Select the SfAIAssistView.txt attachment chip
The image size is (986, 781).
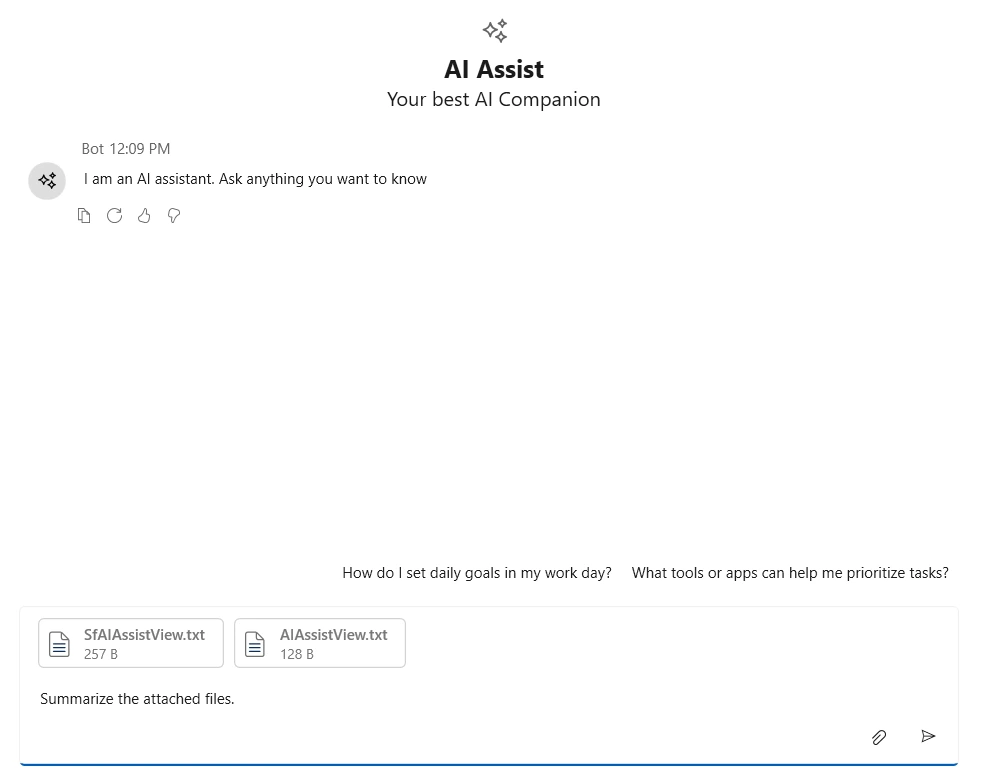pos(130,643)
